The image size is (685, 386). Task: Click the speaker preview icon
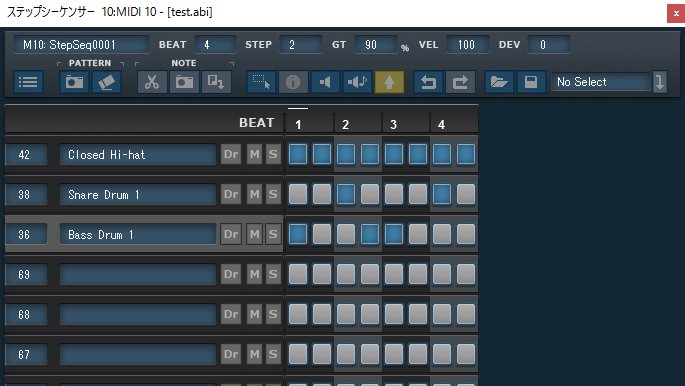tap(325, 82)
